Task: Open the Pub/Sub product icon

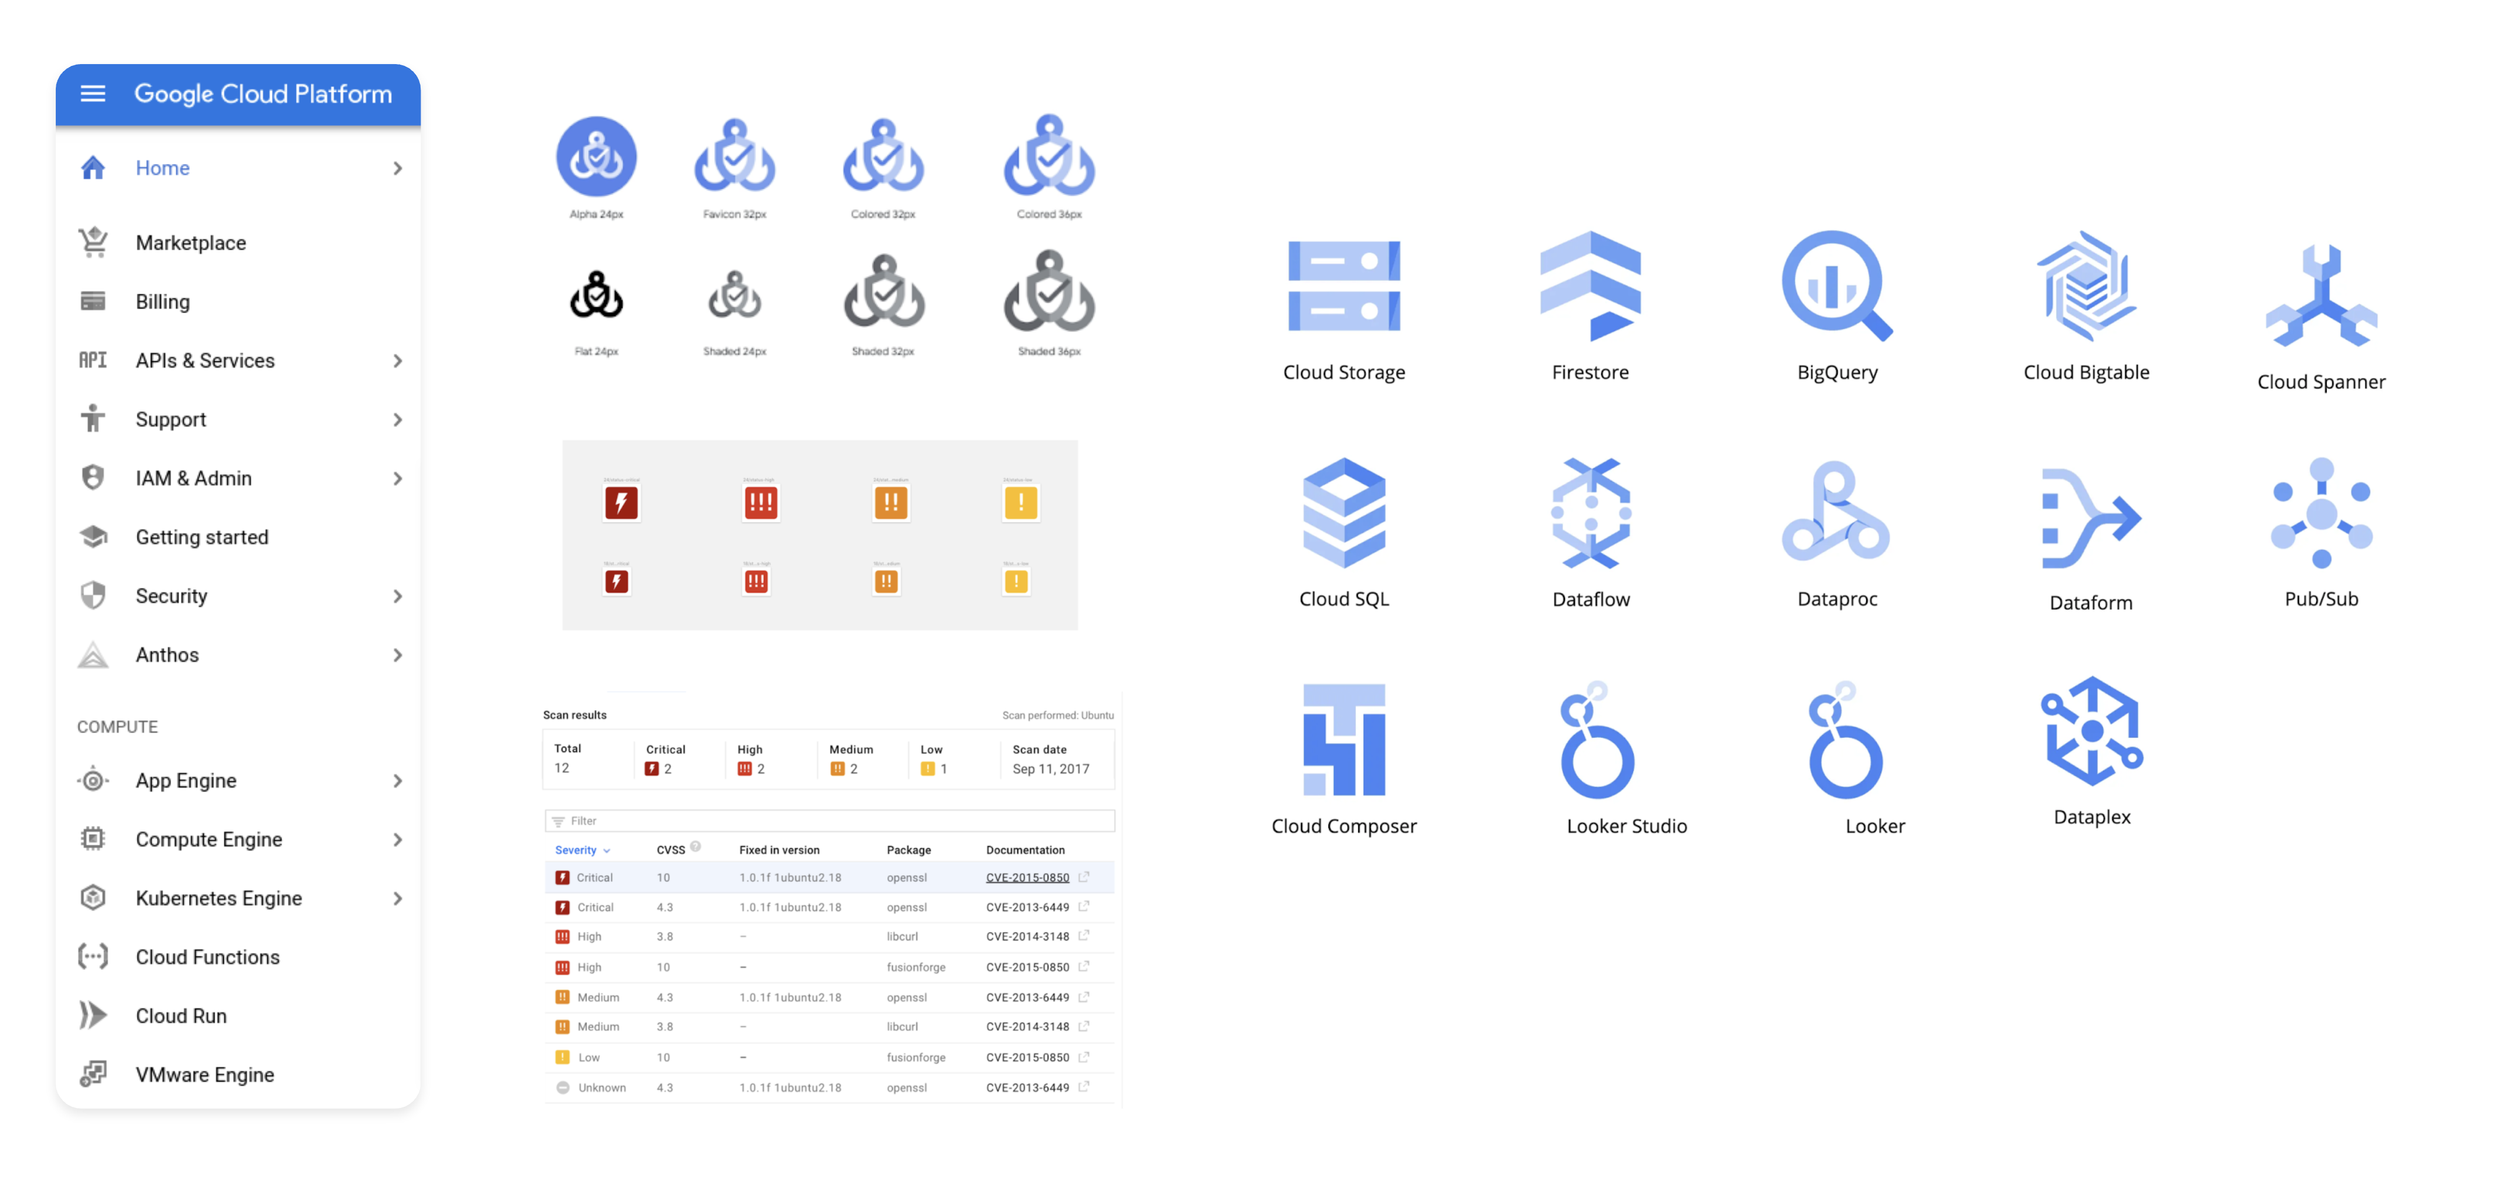Action: 2320,514
